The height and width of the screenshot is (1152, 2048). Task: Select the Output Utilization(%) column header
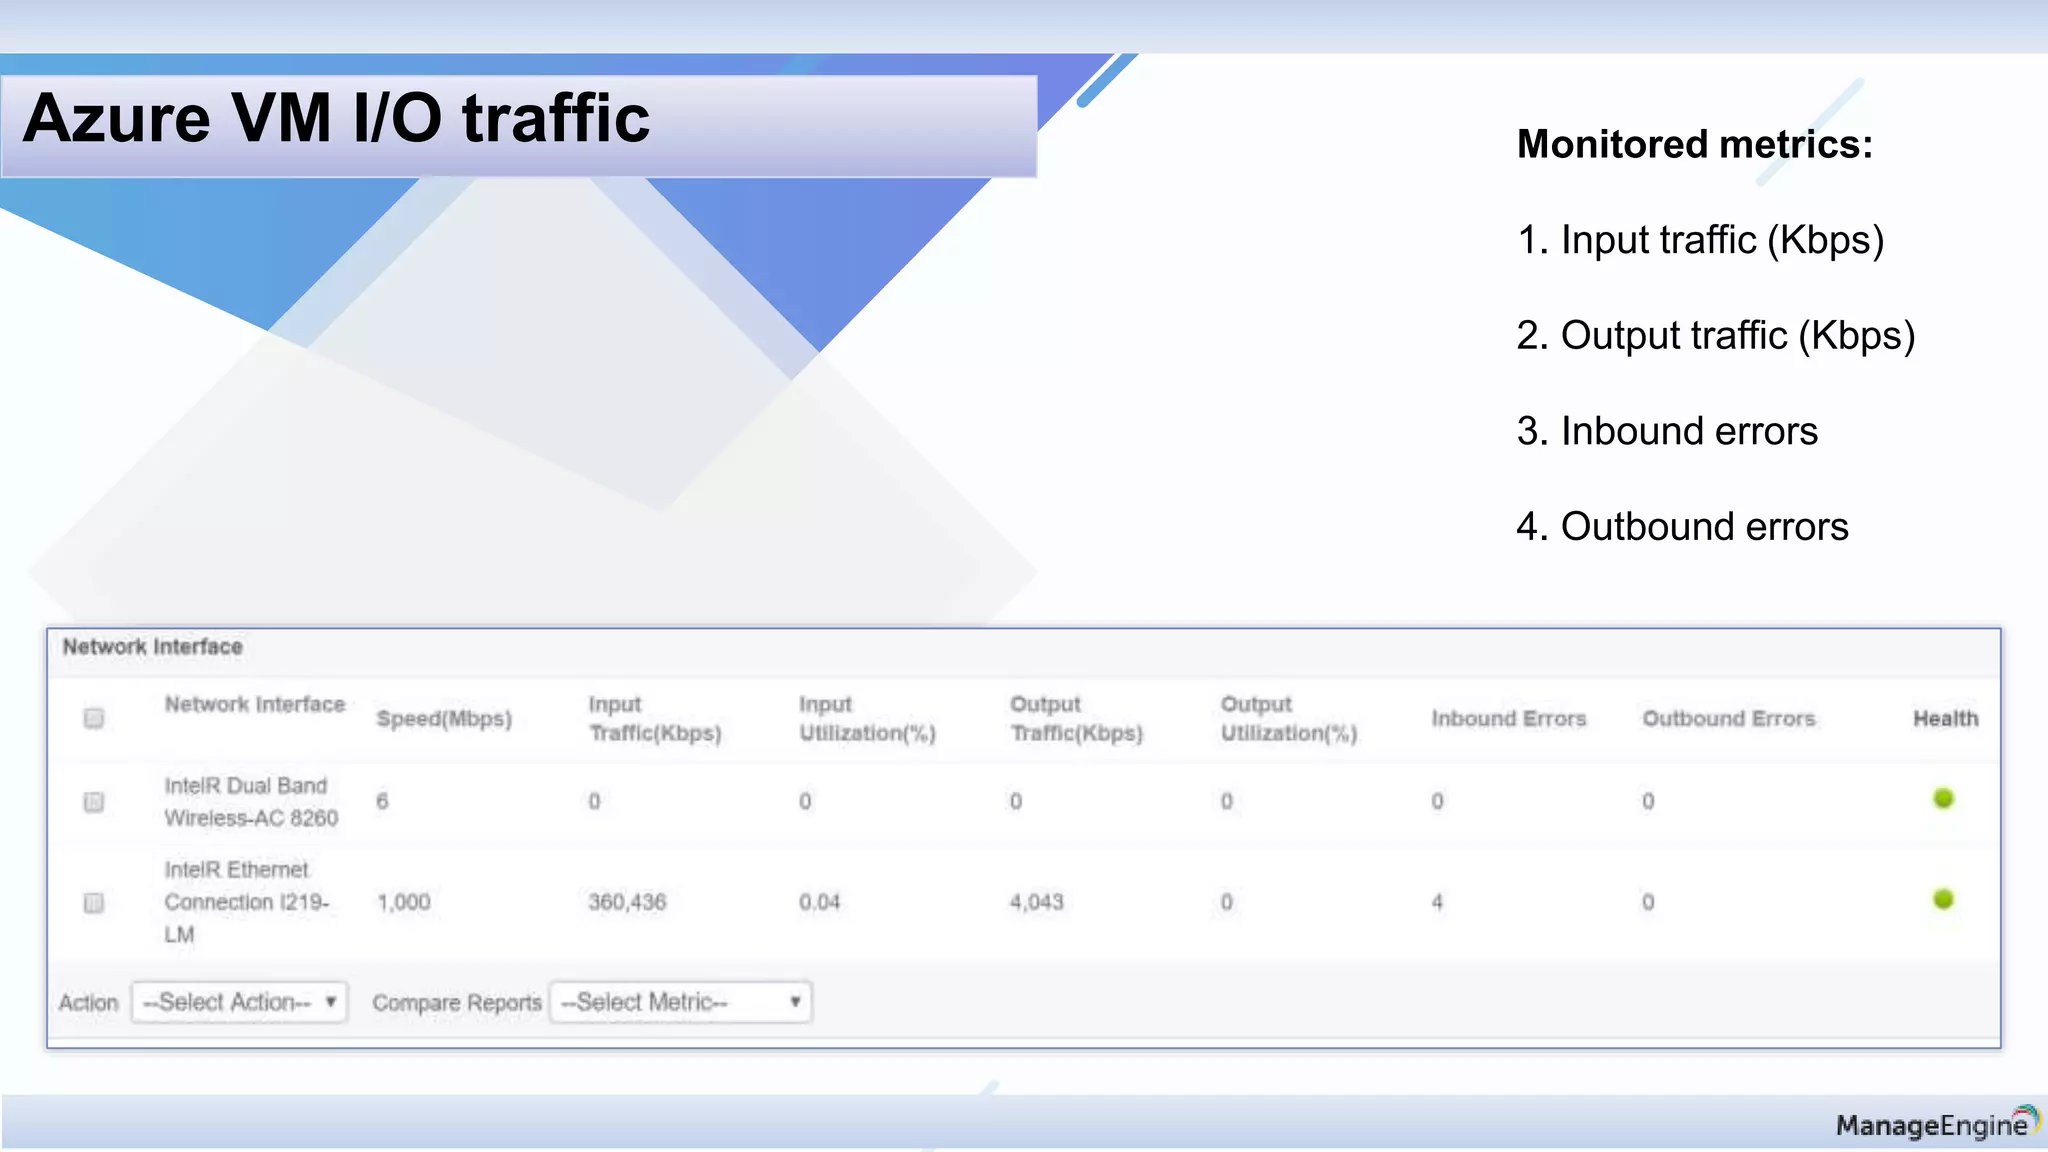[x=1289, y=719]
